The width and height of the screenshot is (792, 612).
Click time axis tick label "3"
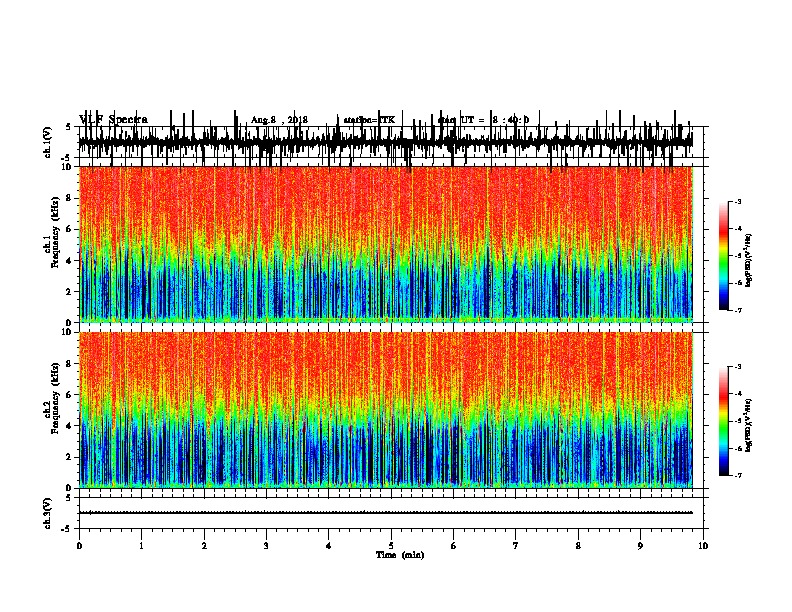click(266, 546)
